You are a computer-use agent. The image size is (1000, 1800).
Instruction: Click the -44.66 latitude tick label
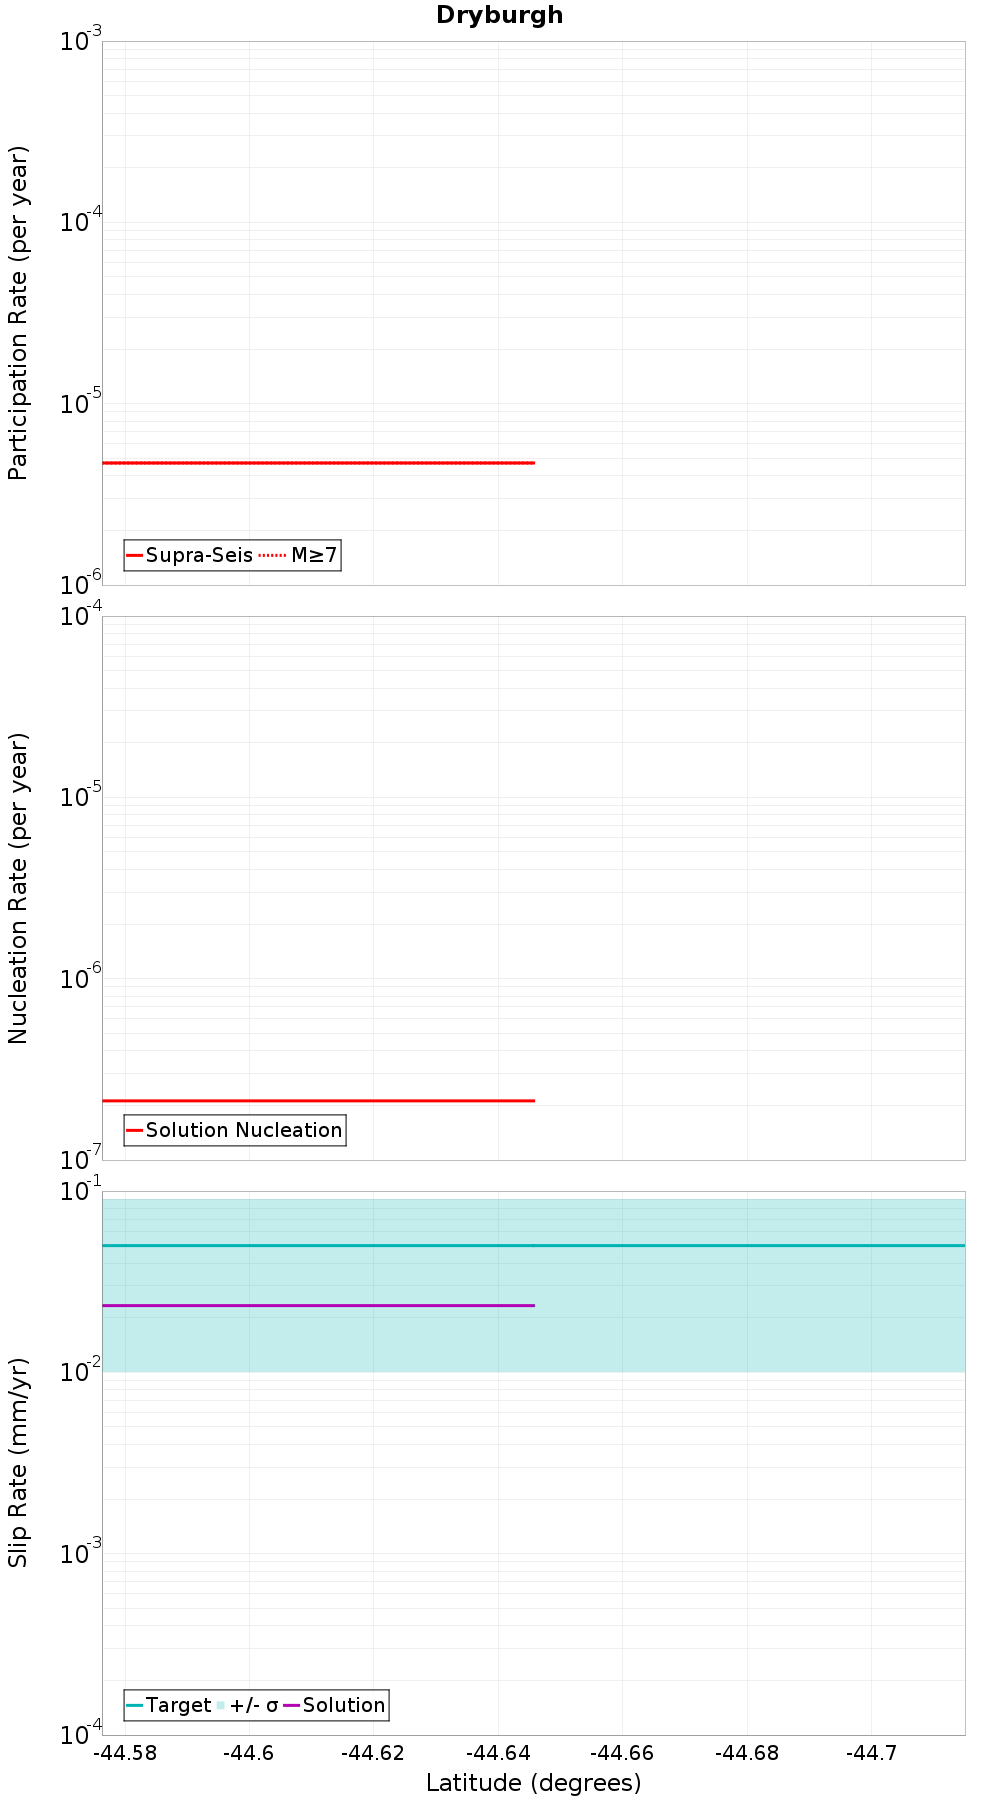622,1752
